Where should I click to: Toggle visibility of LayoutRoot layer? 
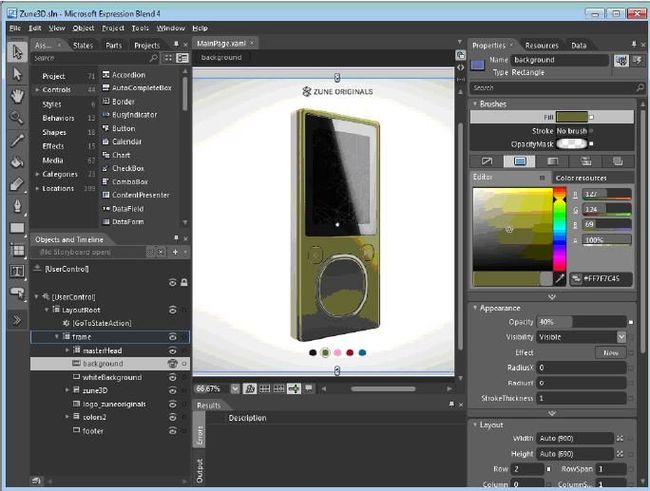tap(172, 310)
